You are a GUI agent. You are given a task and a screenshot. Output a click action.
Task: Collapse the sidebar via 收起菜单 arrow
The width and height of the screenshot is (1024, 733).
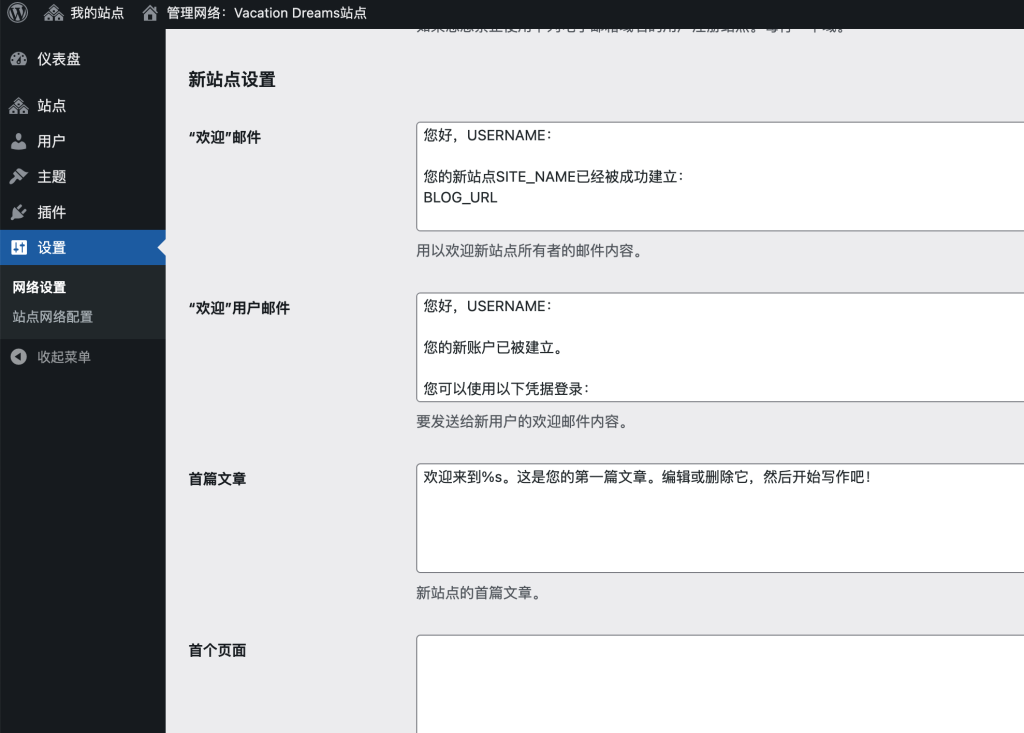[19, 357]
